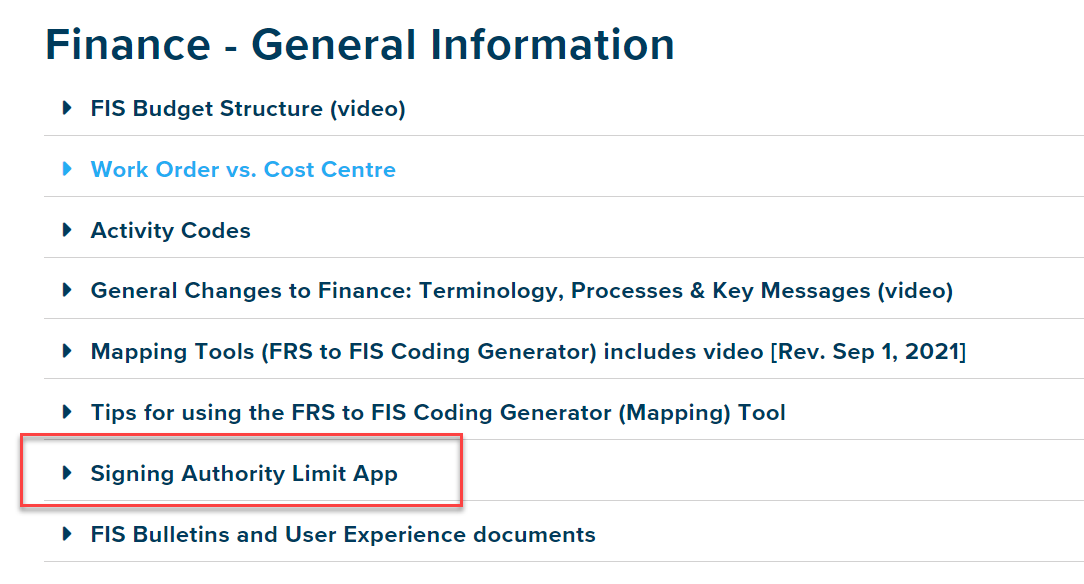Screen dimensions: 1084x584
Task: Click the arrow beside FIS Bulletins and User Experience documents
Action: point(66,534)
